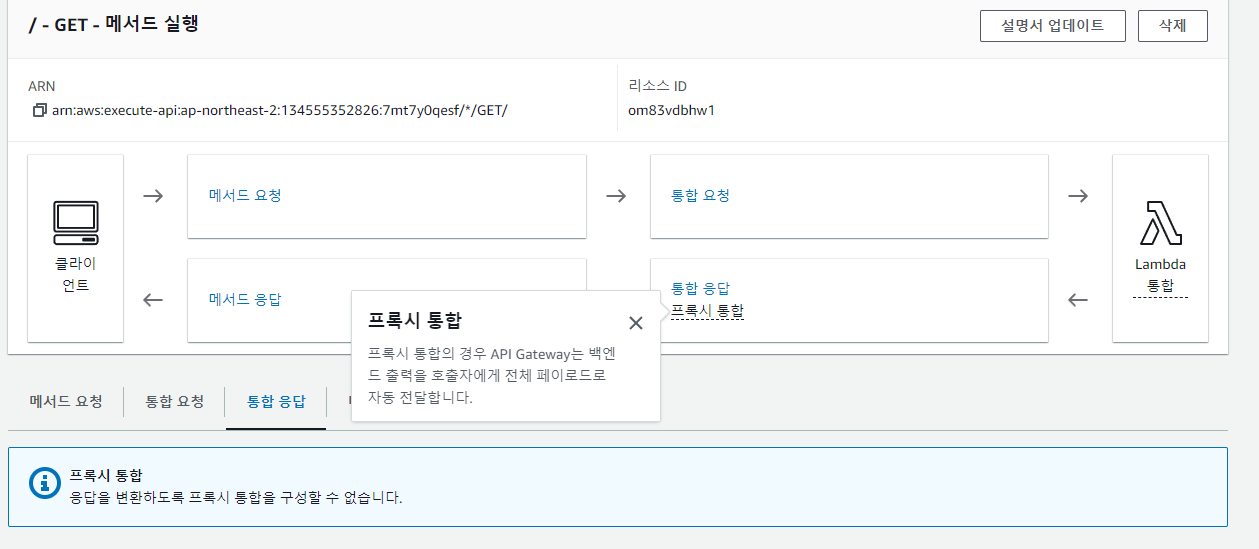Click the 삭제 button

[x=1172, y=26]
